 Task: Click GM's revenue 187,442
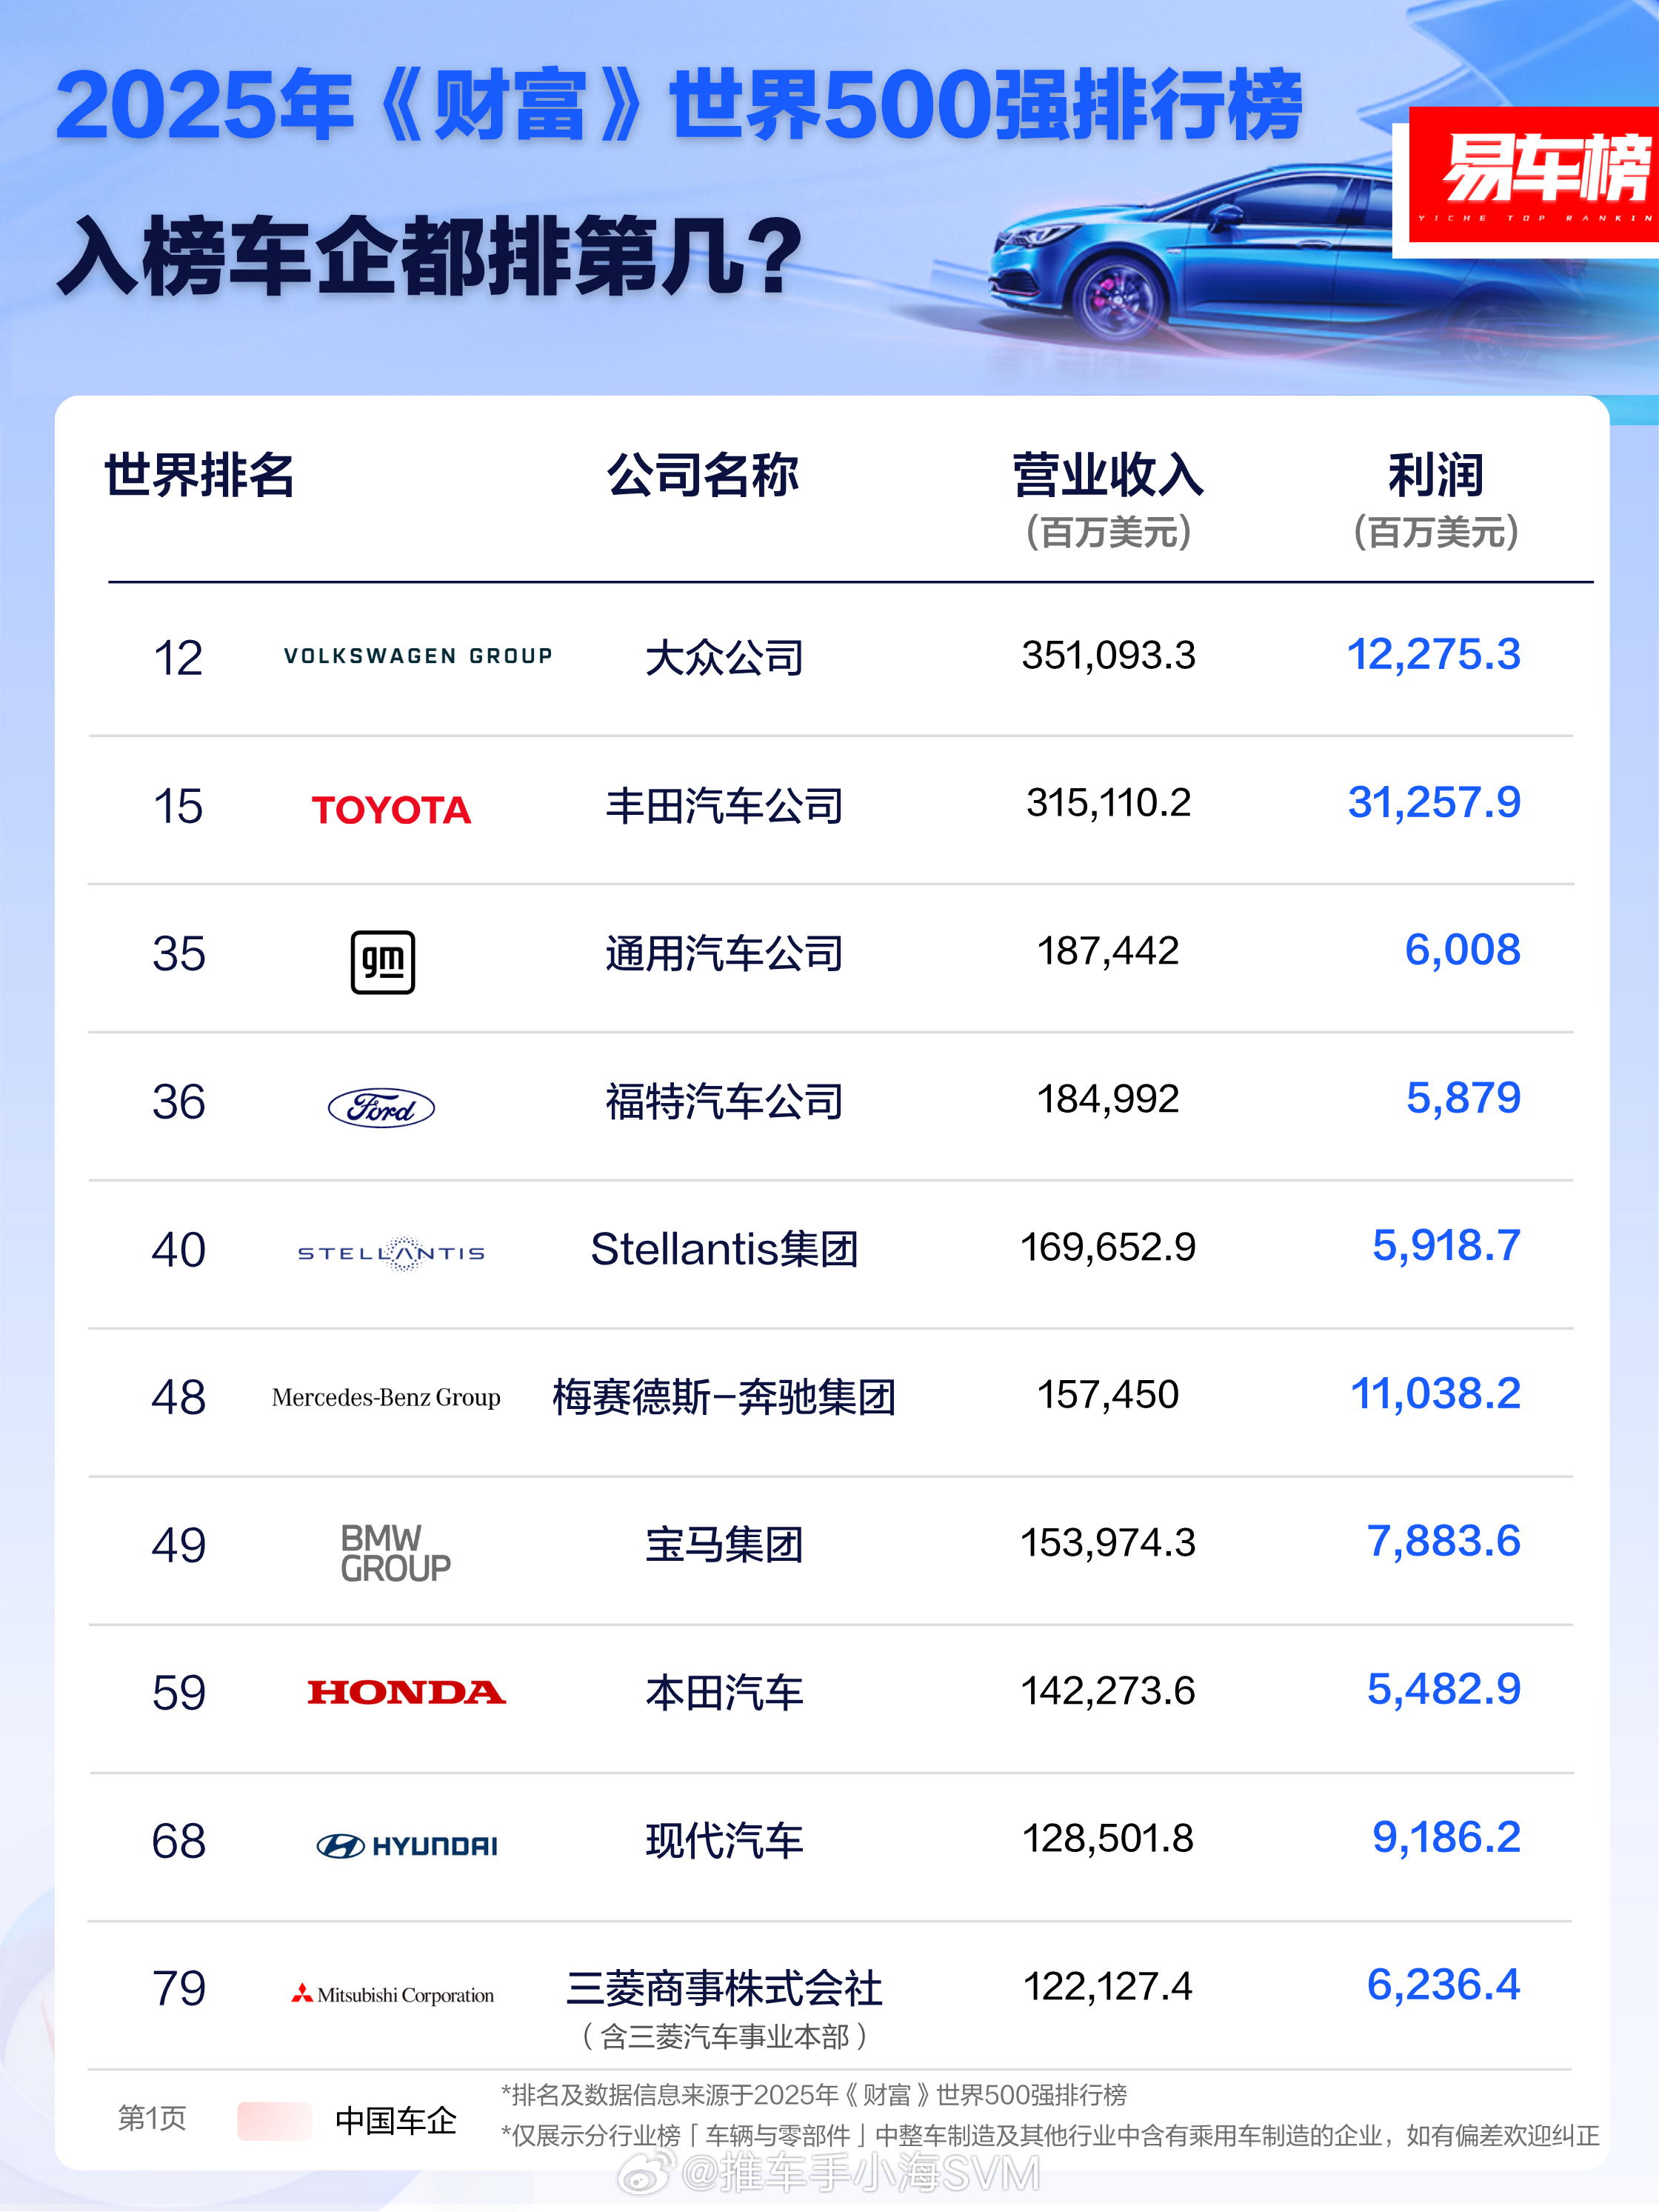click(1108, 951)
